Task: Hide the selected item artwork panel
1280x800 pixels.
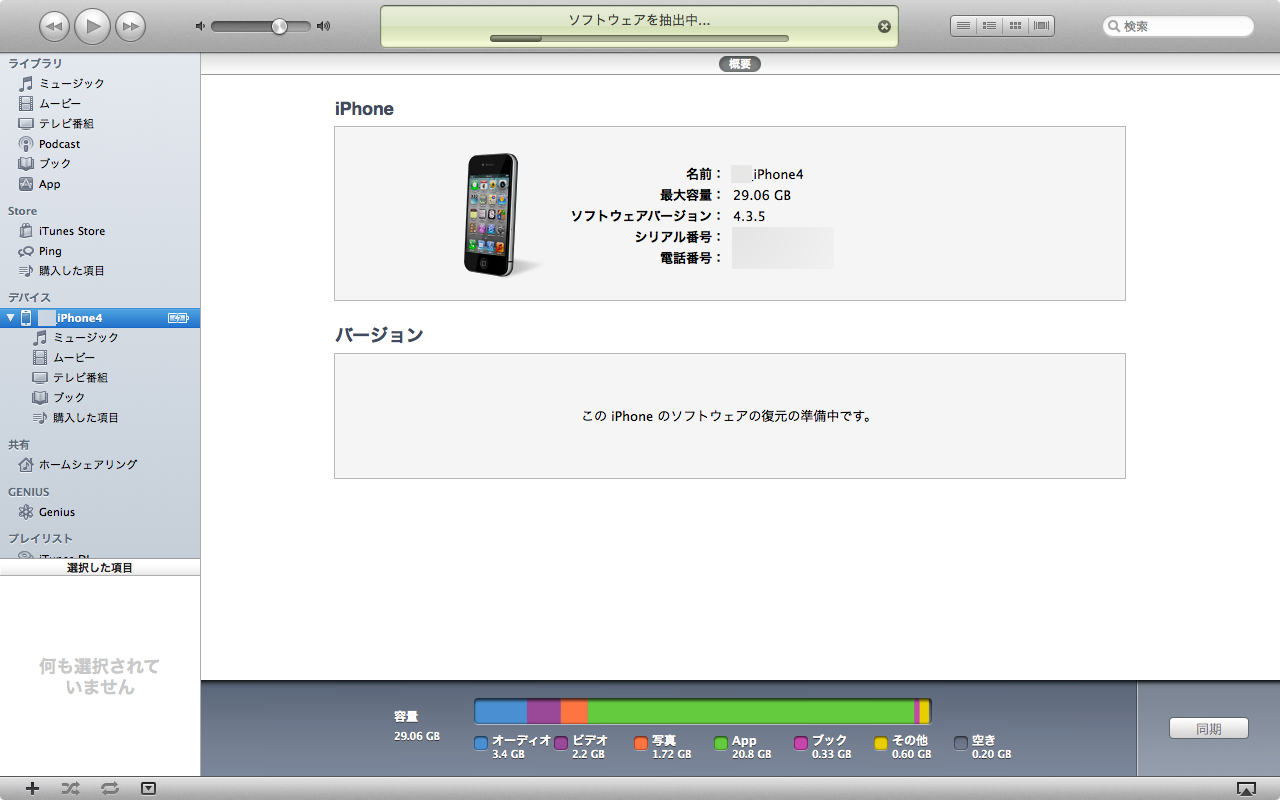Action: pyautogui.click(x=148, y=788)
